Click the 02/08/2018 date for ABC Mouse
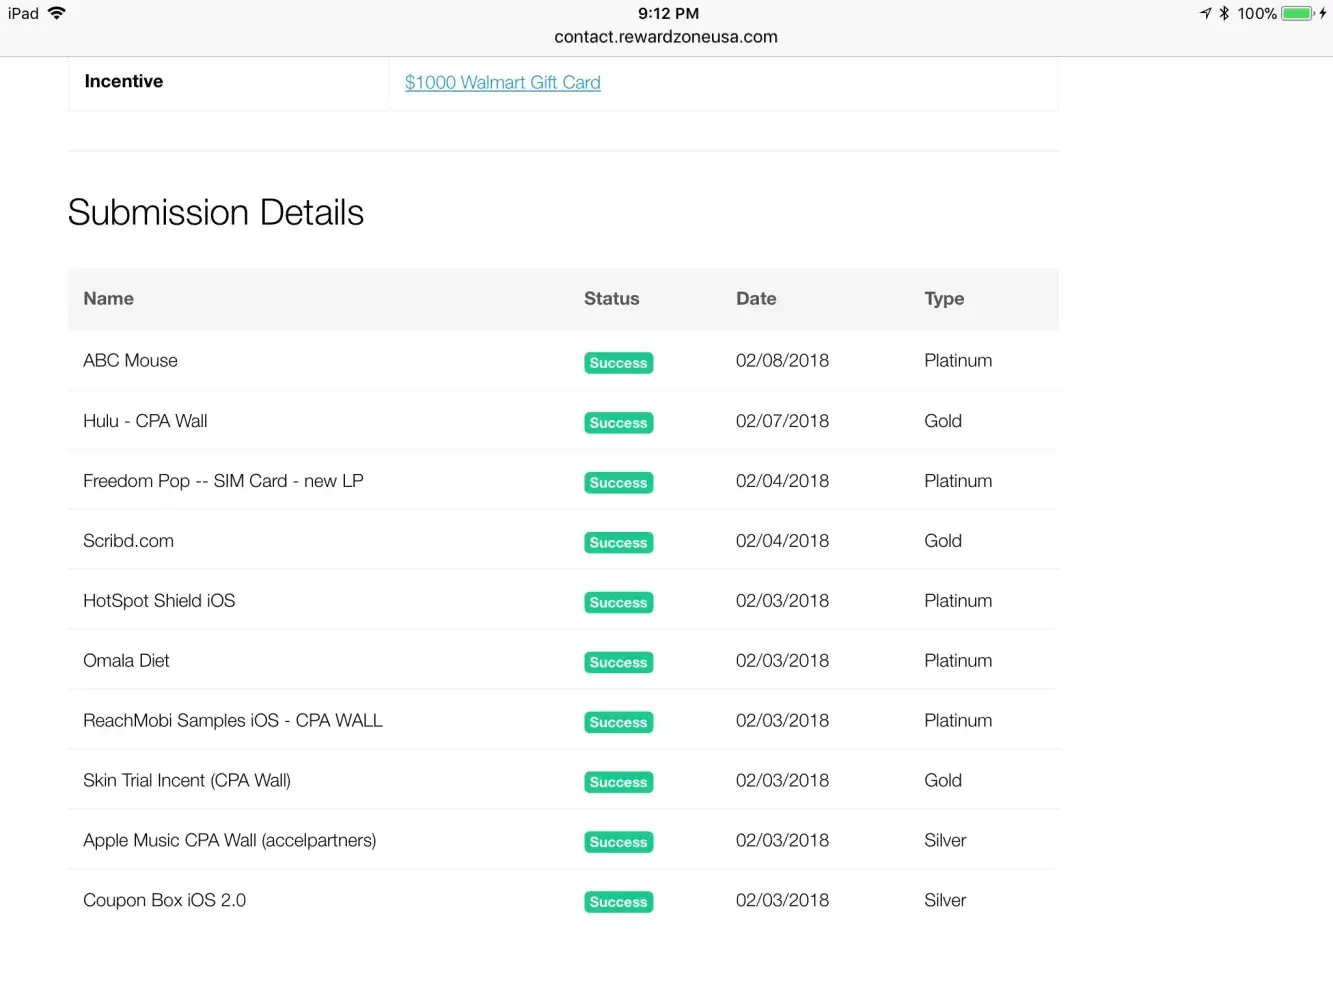1333x1000 pixels. pyautogui.click(x=782, y=361)
